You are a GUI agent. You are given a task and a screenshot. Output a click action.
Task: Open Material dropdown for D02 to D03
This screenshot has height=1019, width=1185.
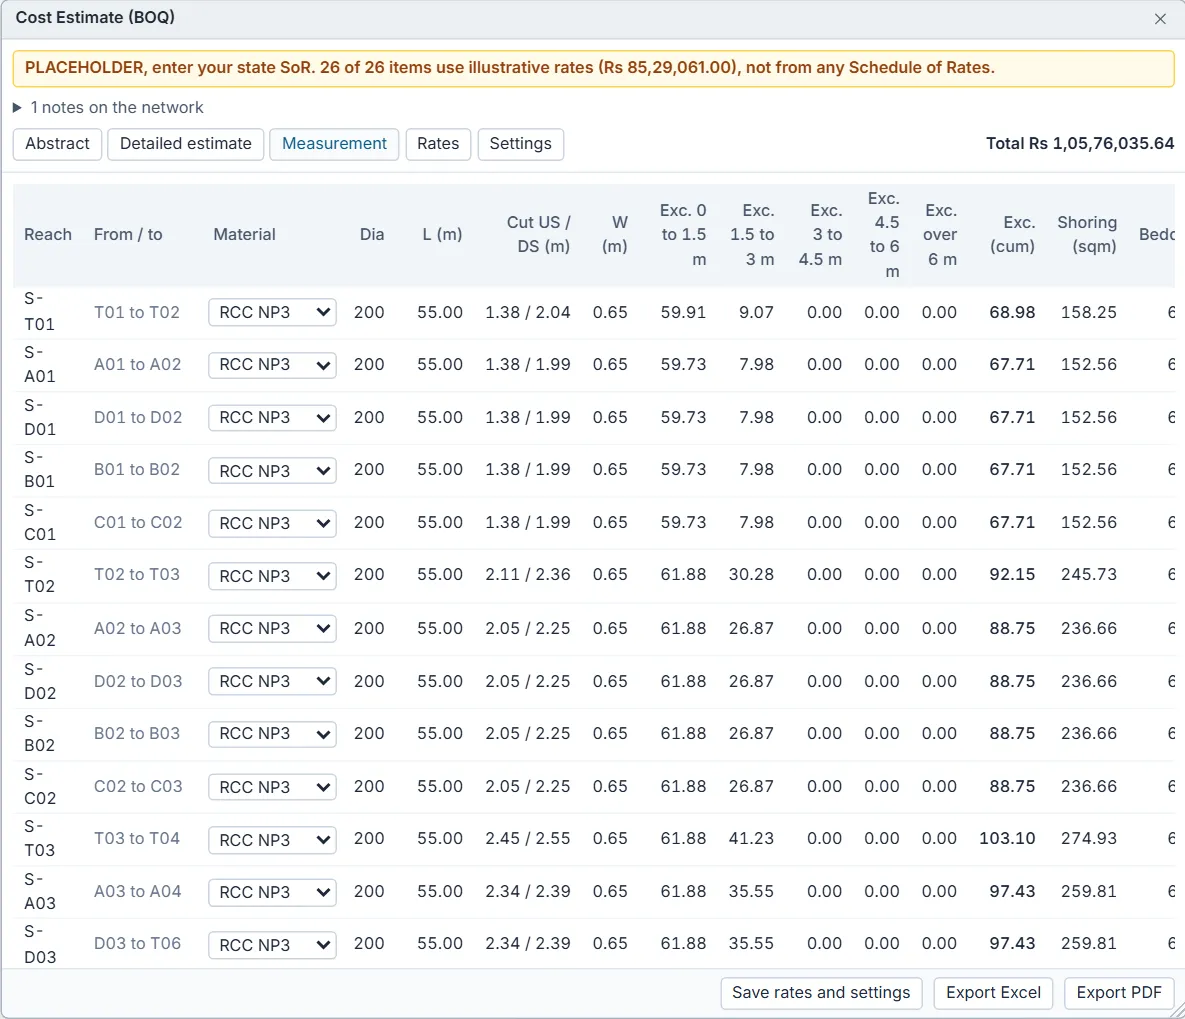272,681
